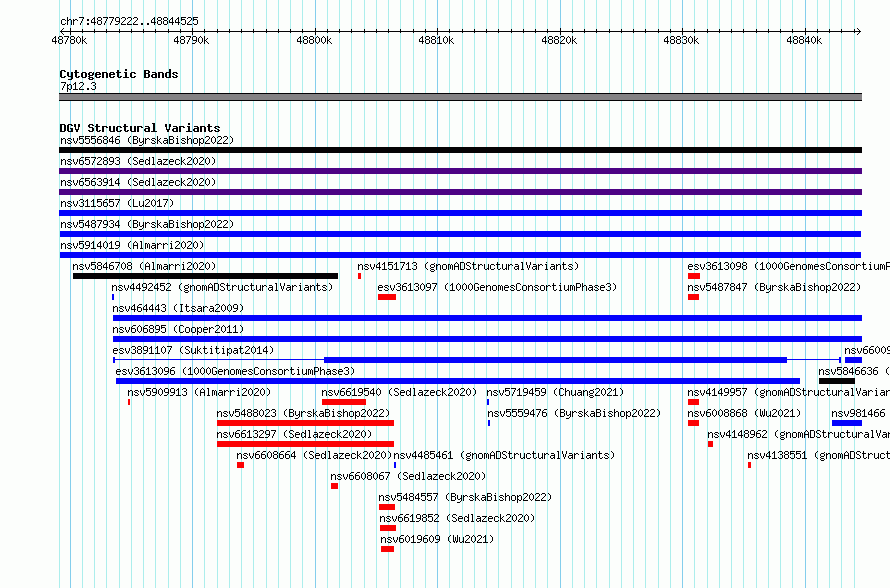
Task: Open the nsv6608067 (Sedlazeck2020) label
Action: [408, 476]
